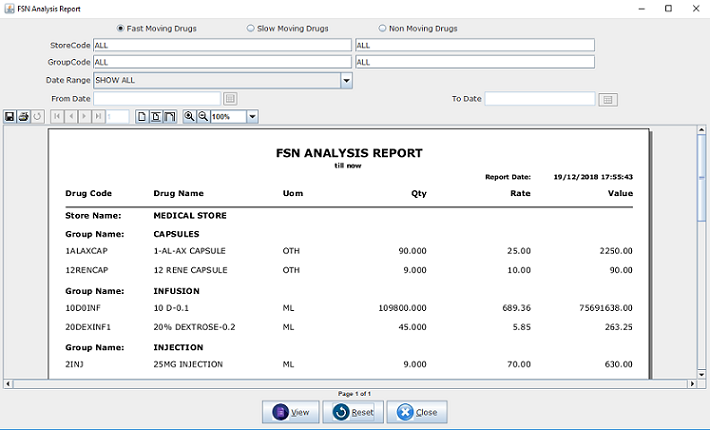Click the drug code 2INJ
The image size is (710, 430).
(74, 364)
